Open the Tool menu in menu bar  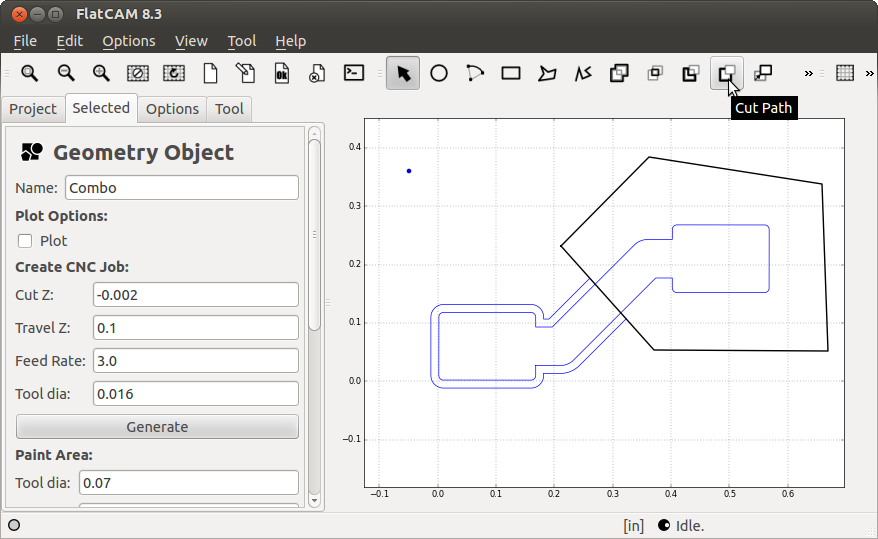click(x=241, y=41)
